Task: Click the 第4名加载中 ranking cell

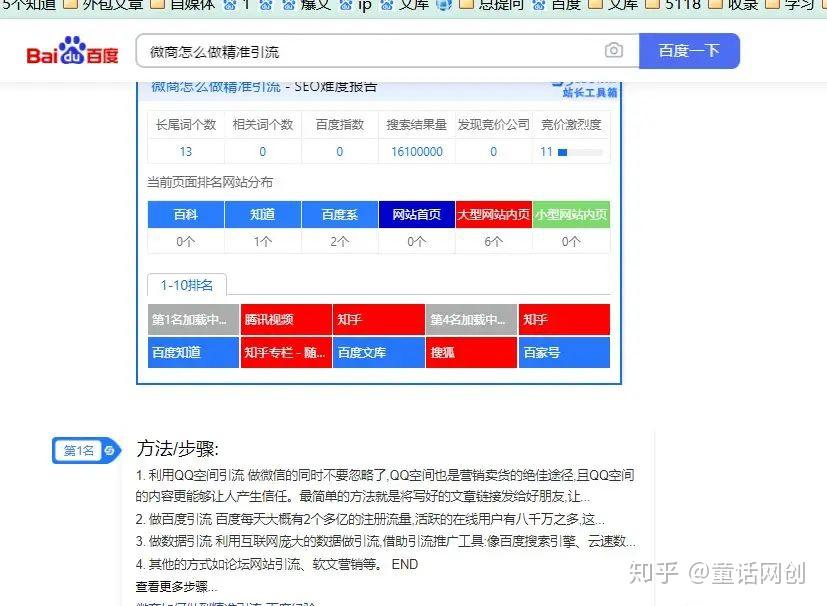Action: coord(471,320)
